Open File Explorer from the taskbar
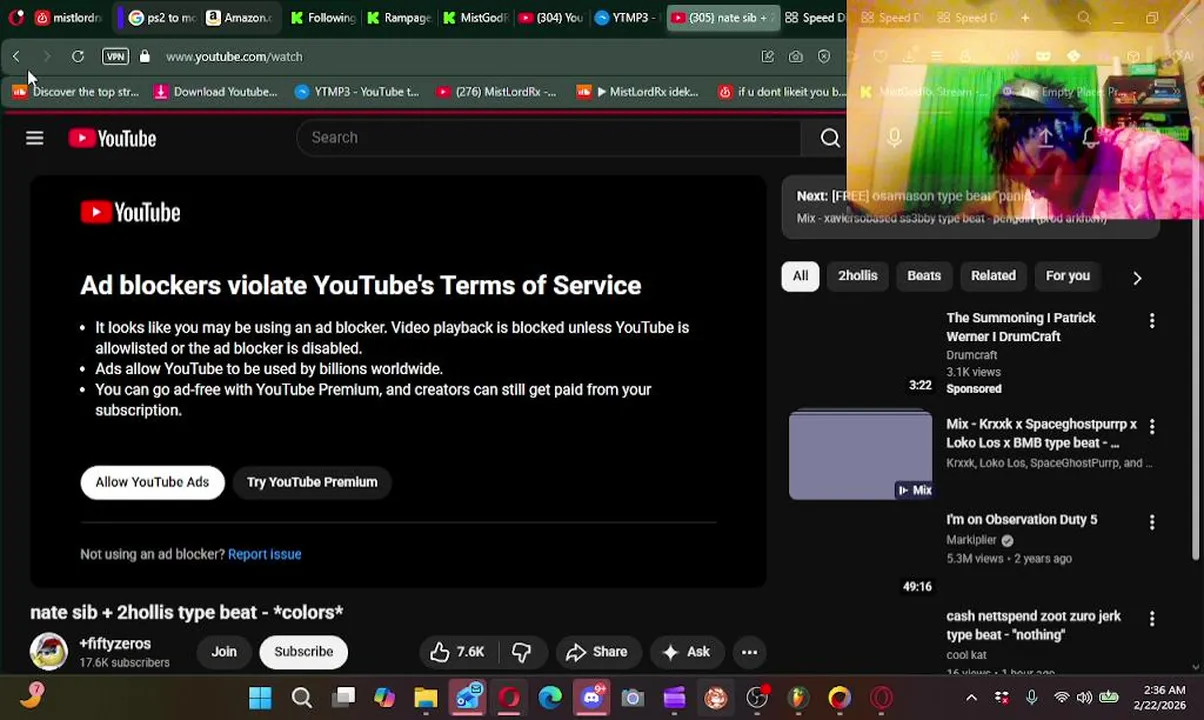 click(x=426, y=697)
